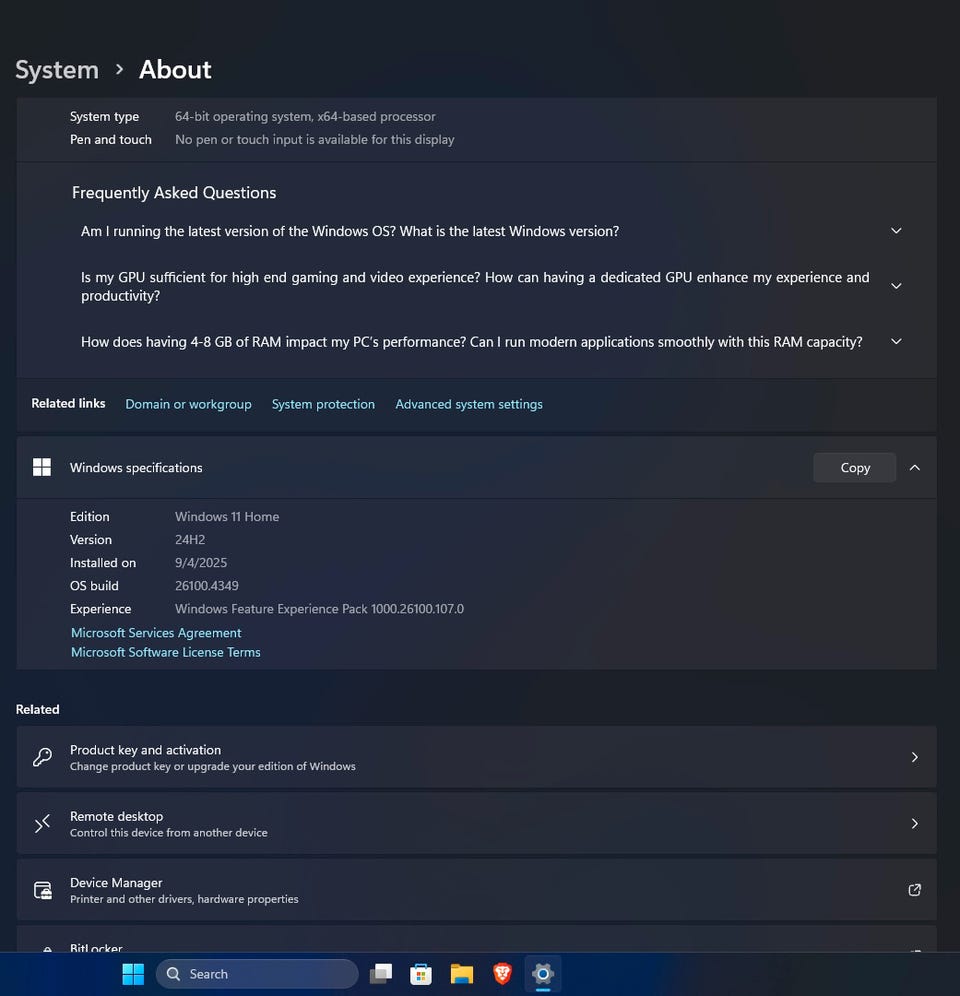
Task: Open the BitLocker entry
Action: click(x=477, y=939)
